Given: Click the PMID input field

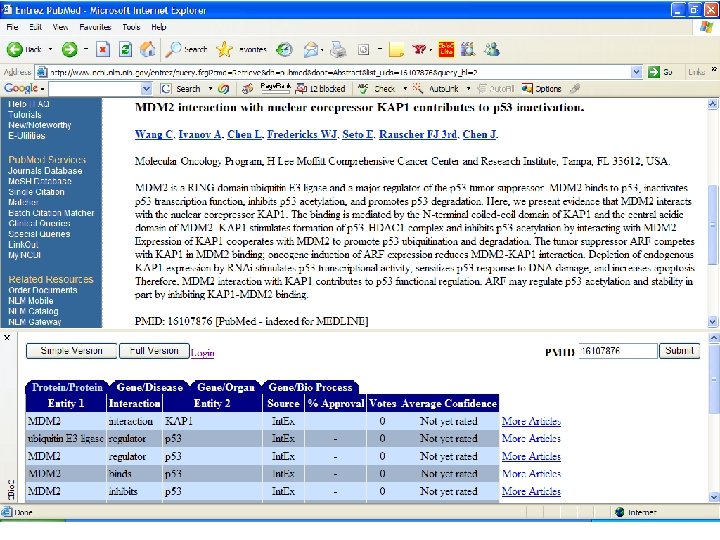Looking at the screenshot, I should 618,351.
